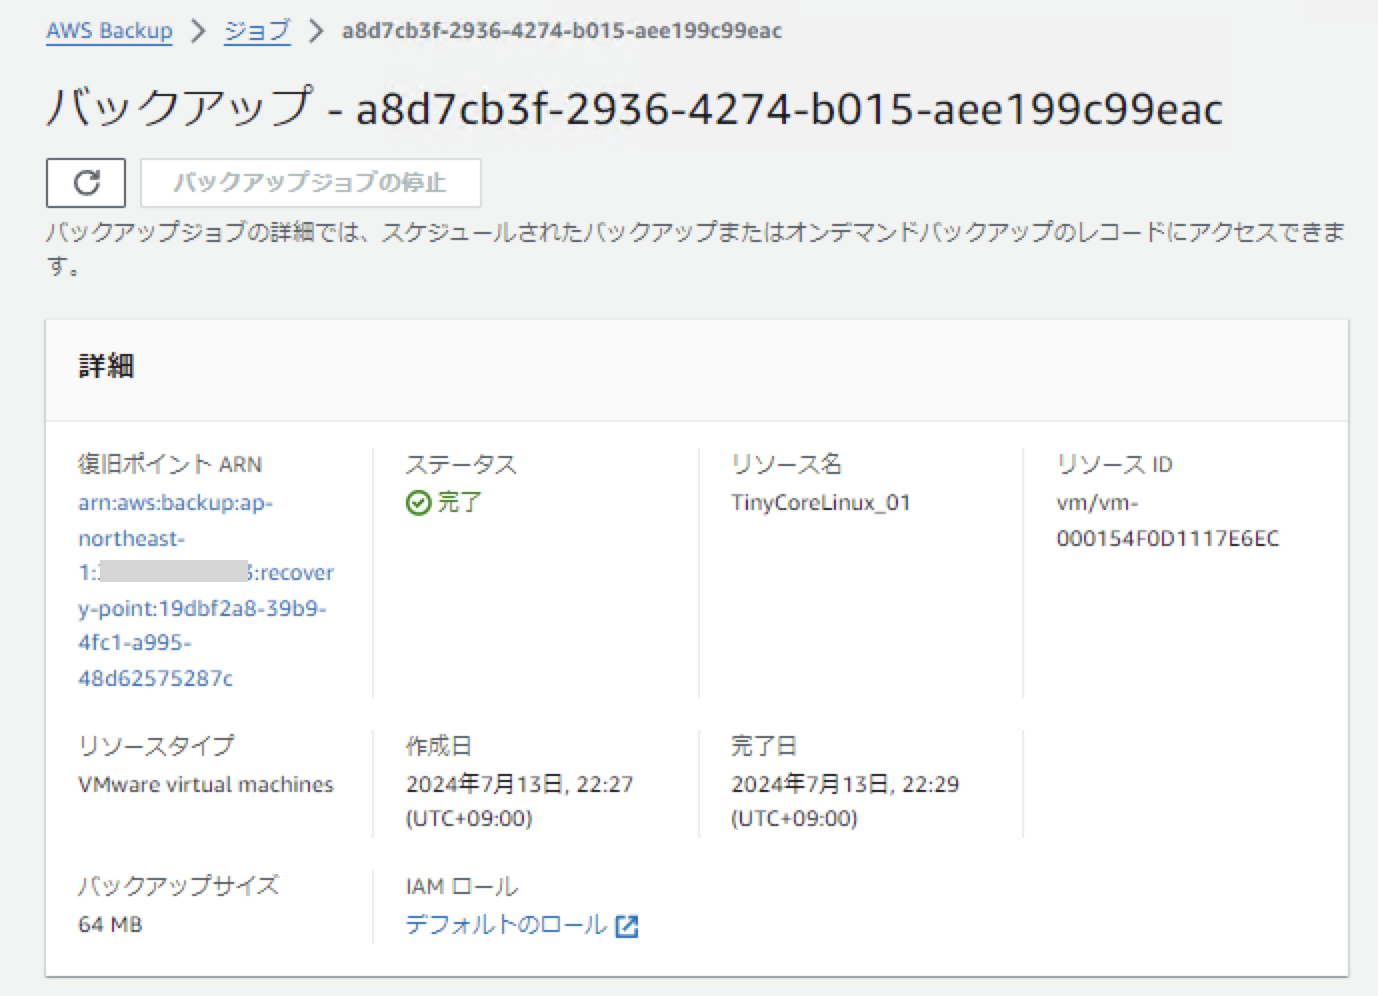Select the resource ID vm/vm-000154F0D1117E6EC
Image resolution: width=1378 pixels, height=996 pixels.
(x=1167, y=520)
